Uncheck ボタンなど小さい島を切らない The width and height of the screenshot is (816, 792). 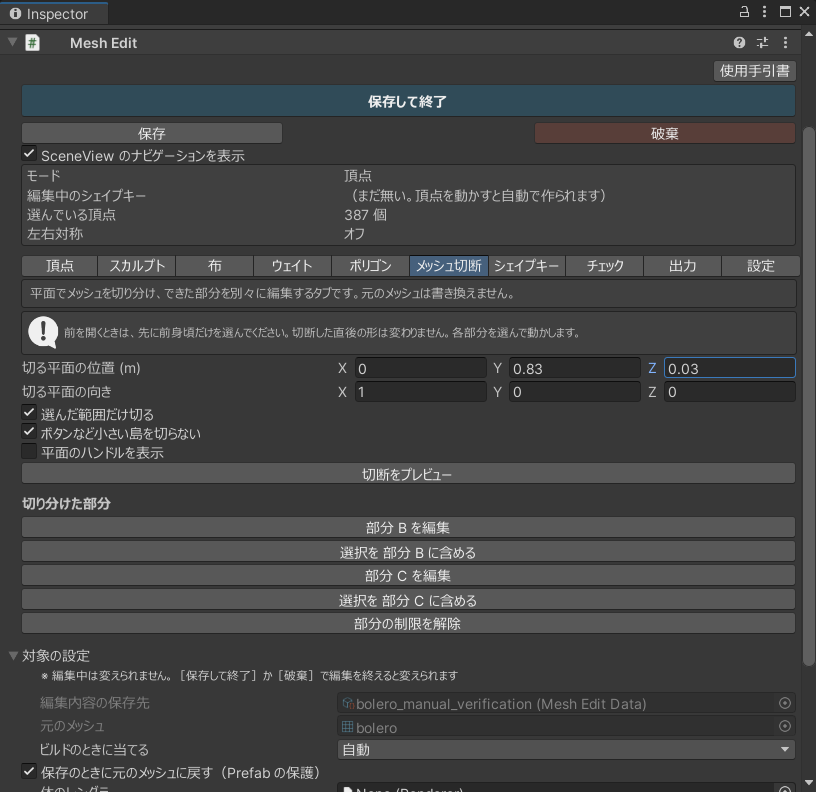point(29,432)
